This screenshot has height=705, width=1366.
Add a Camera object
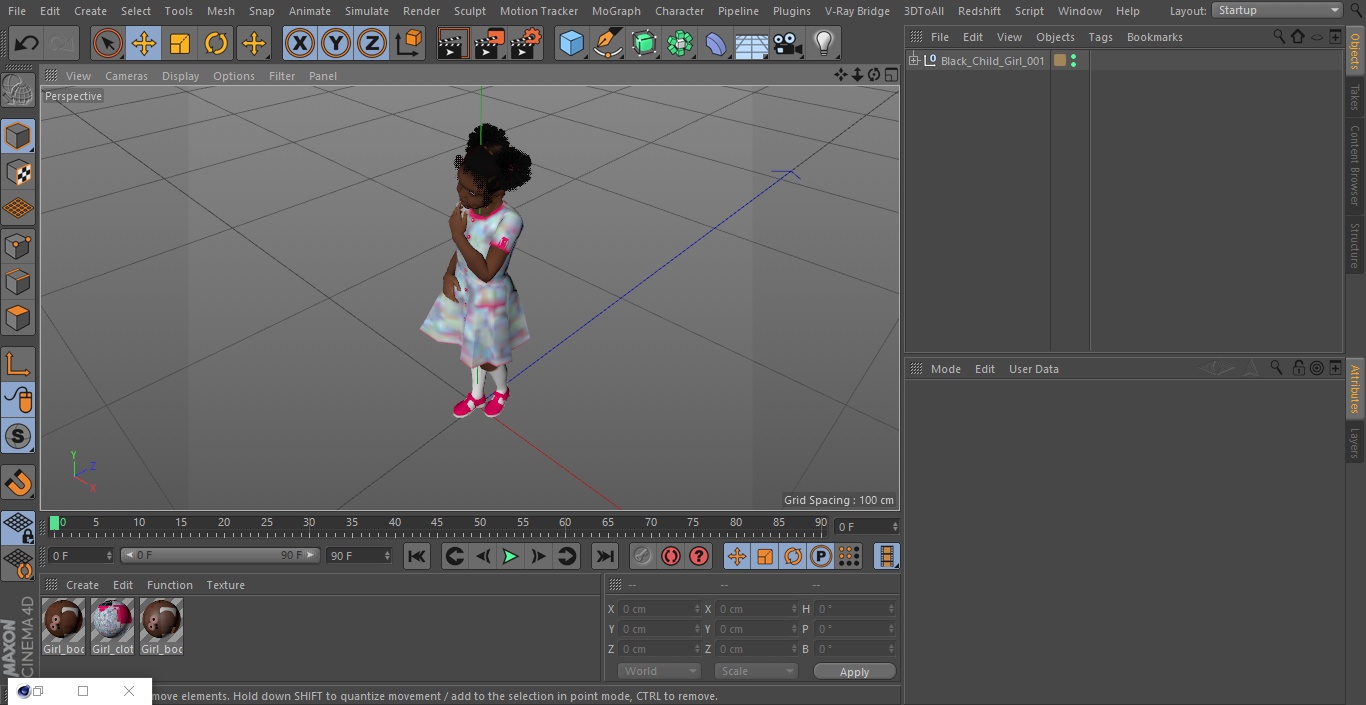tap(788, 43)
